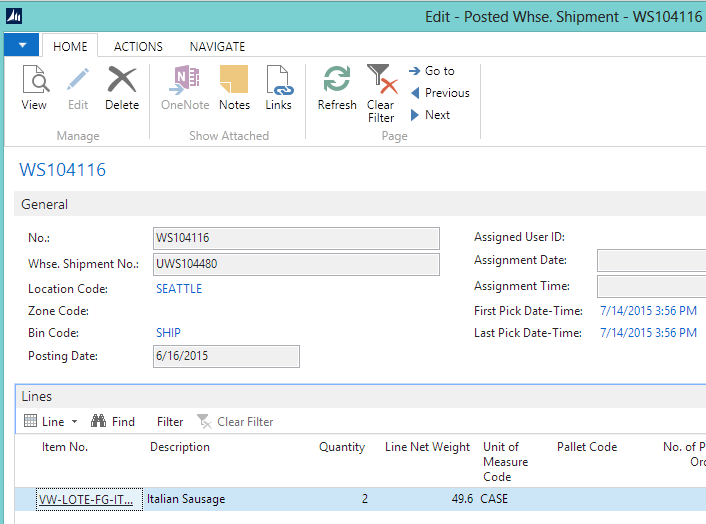
Task: Click the SHIP bin code link
Action: tap(168, 333)
